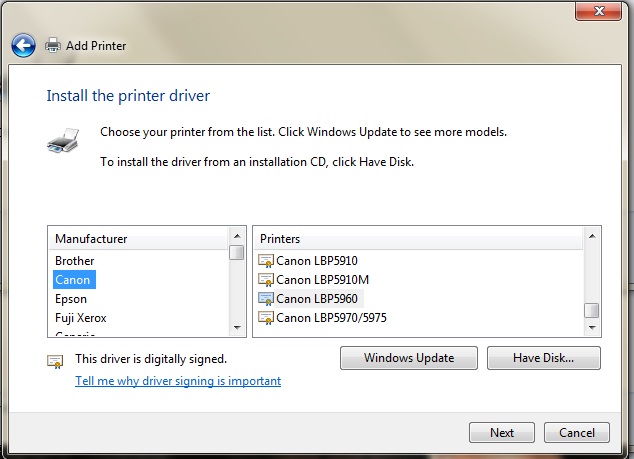Click the Windows Update button
Viewport: 634px width, 459px height.
point(409,358)
